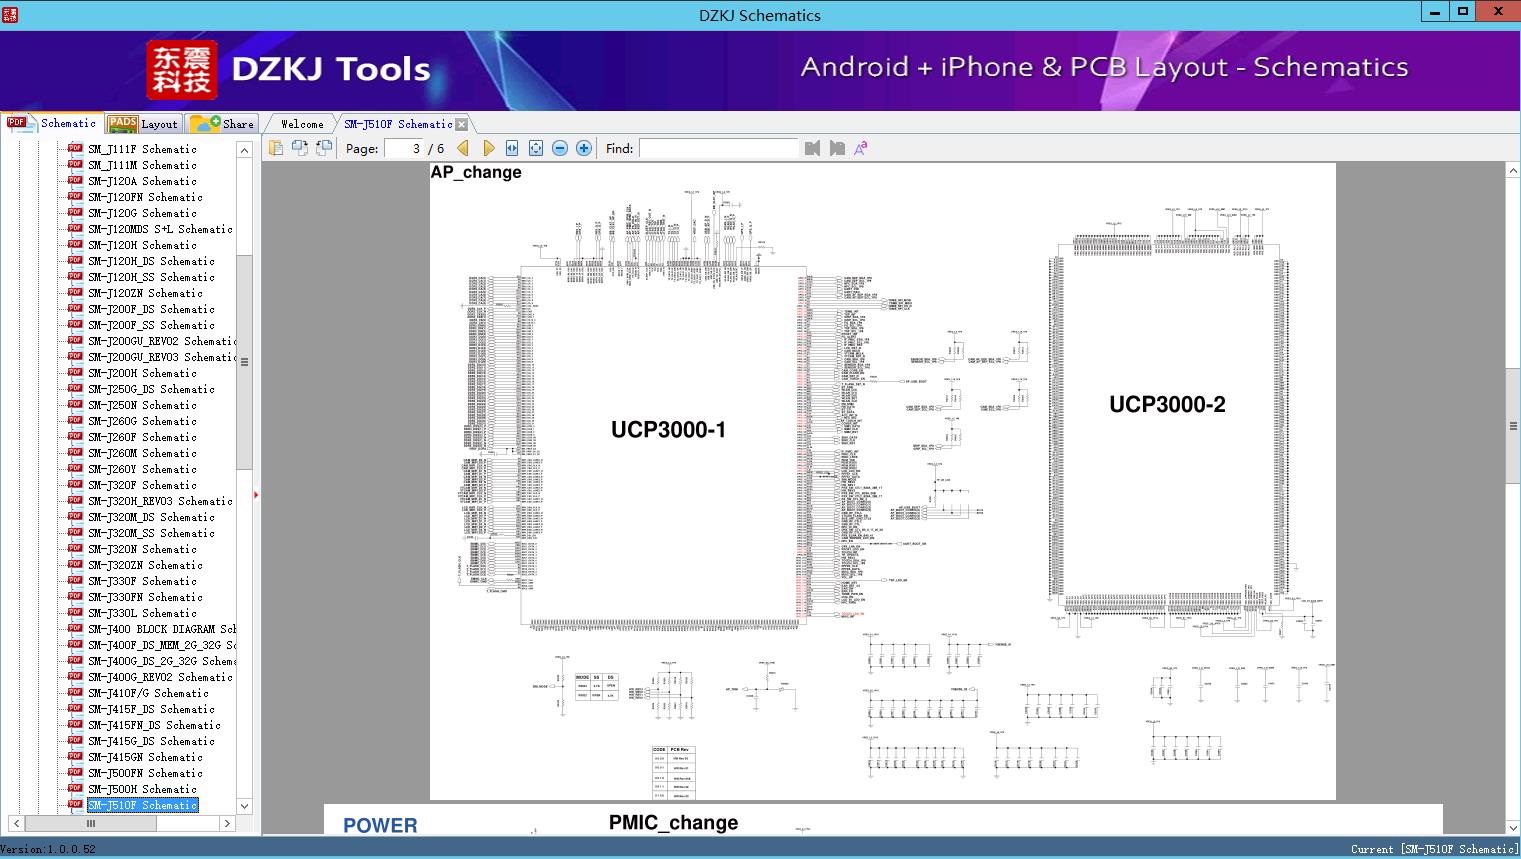This screenshot has width=1521, height=859.
Task: Open SM-J120A Schematic
Action: click(142, 181)
